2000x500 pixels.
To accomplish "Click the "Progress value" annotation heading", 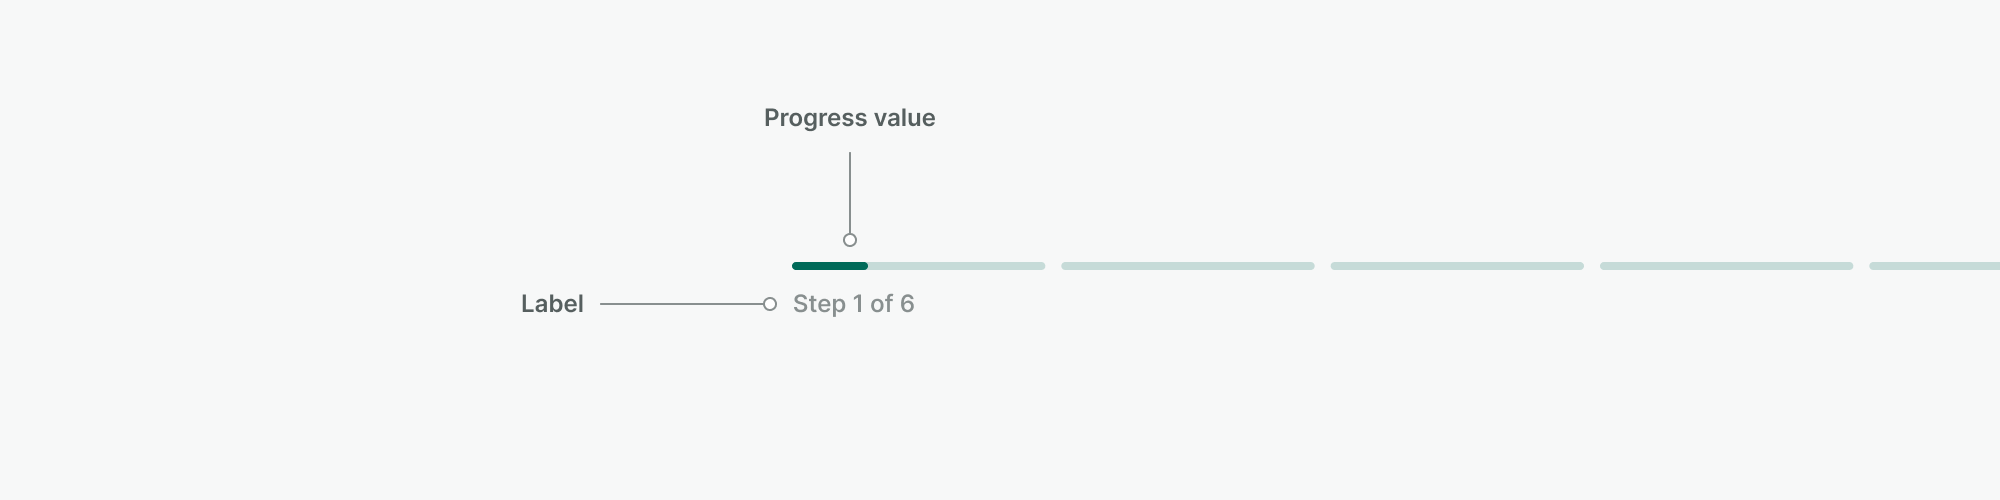I will (849, 118).
